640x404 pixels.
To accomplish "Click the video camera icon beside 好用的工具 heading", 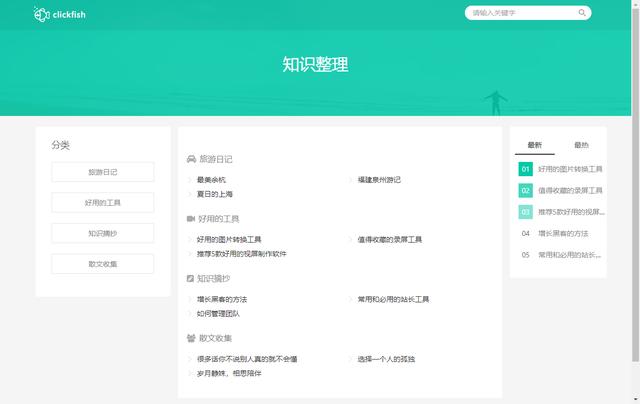I will [191, 219].
